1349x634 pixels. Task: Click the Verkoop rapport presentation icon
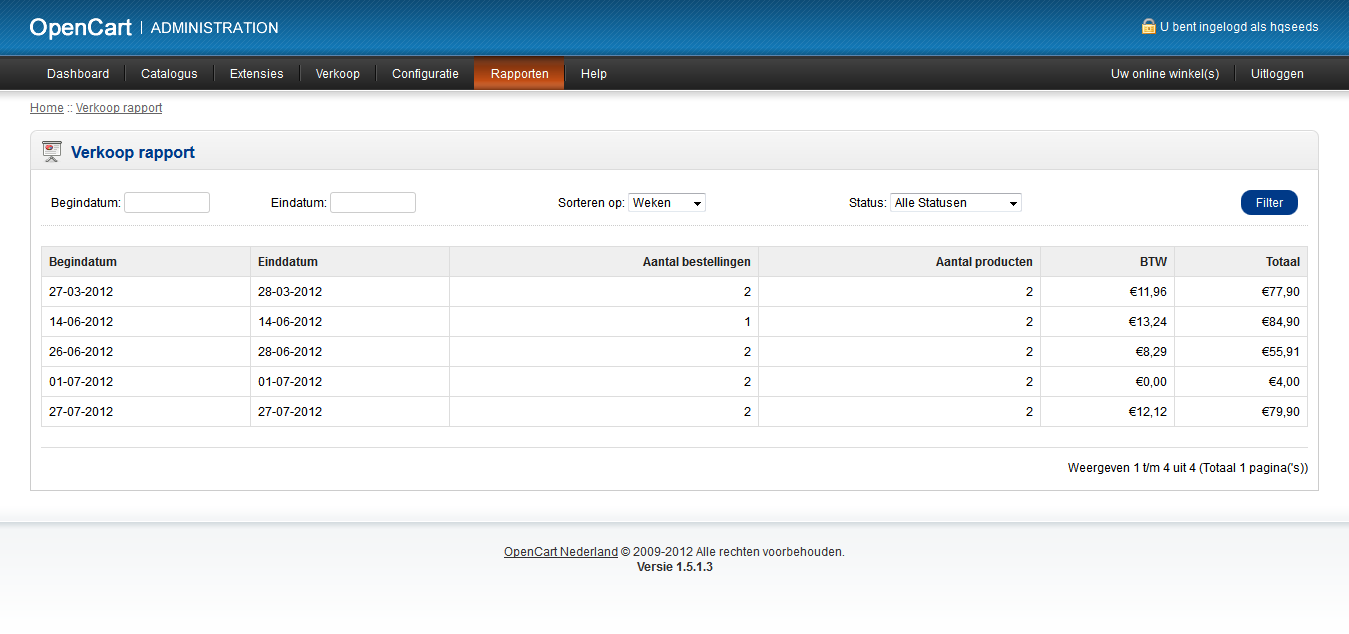pos(52,152)
